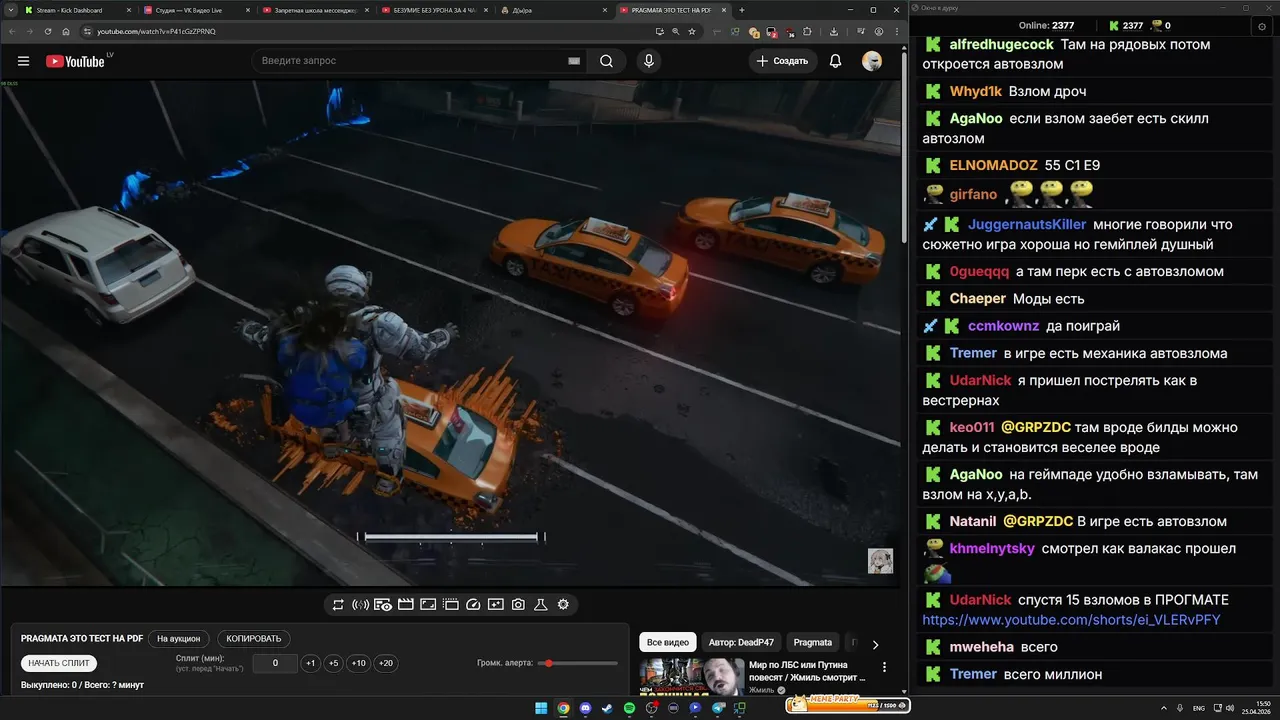Image resolution: width=1280 pixels, height=720 pixels.
Task: Open the YouTube hamburger guide menu
Action: coord(23,61)
